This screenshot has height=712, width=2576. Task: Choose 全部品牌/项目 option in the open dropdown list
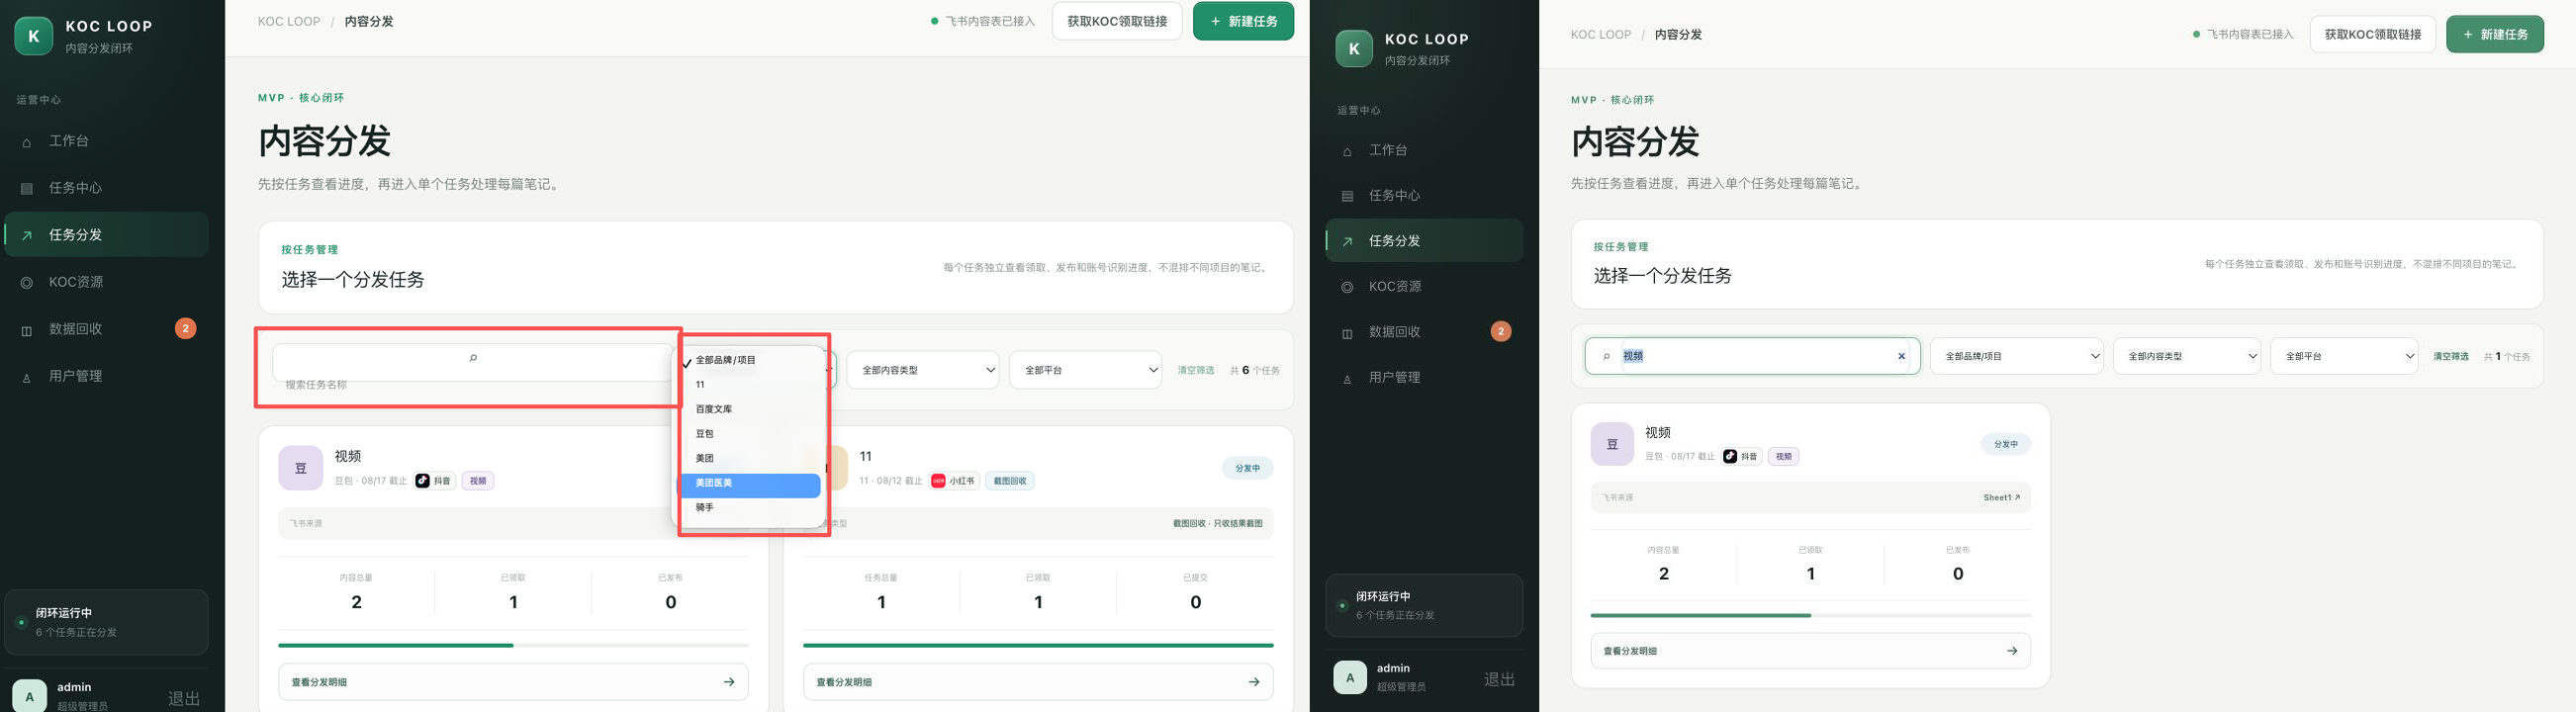pos(750,360)
